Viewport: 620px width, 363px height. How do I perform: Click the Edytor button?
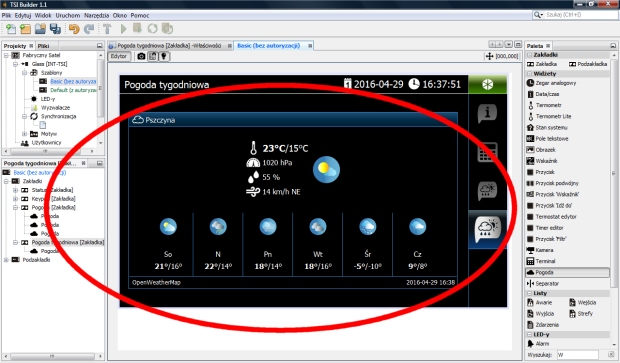[x=119, y=56]
